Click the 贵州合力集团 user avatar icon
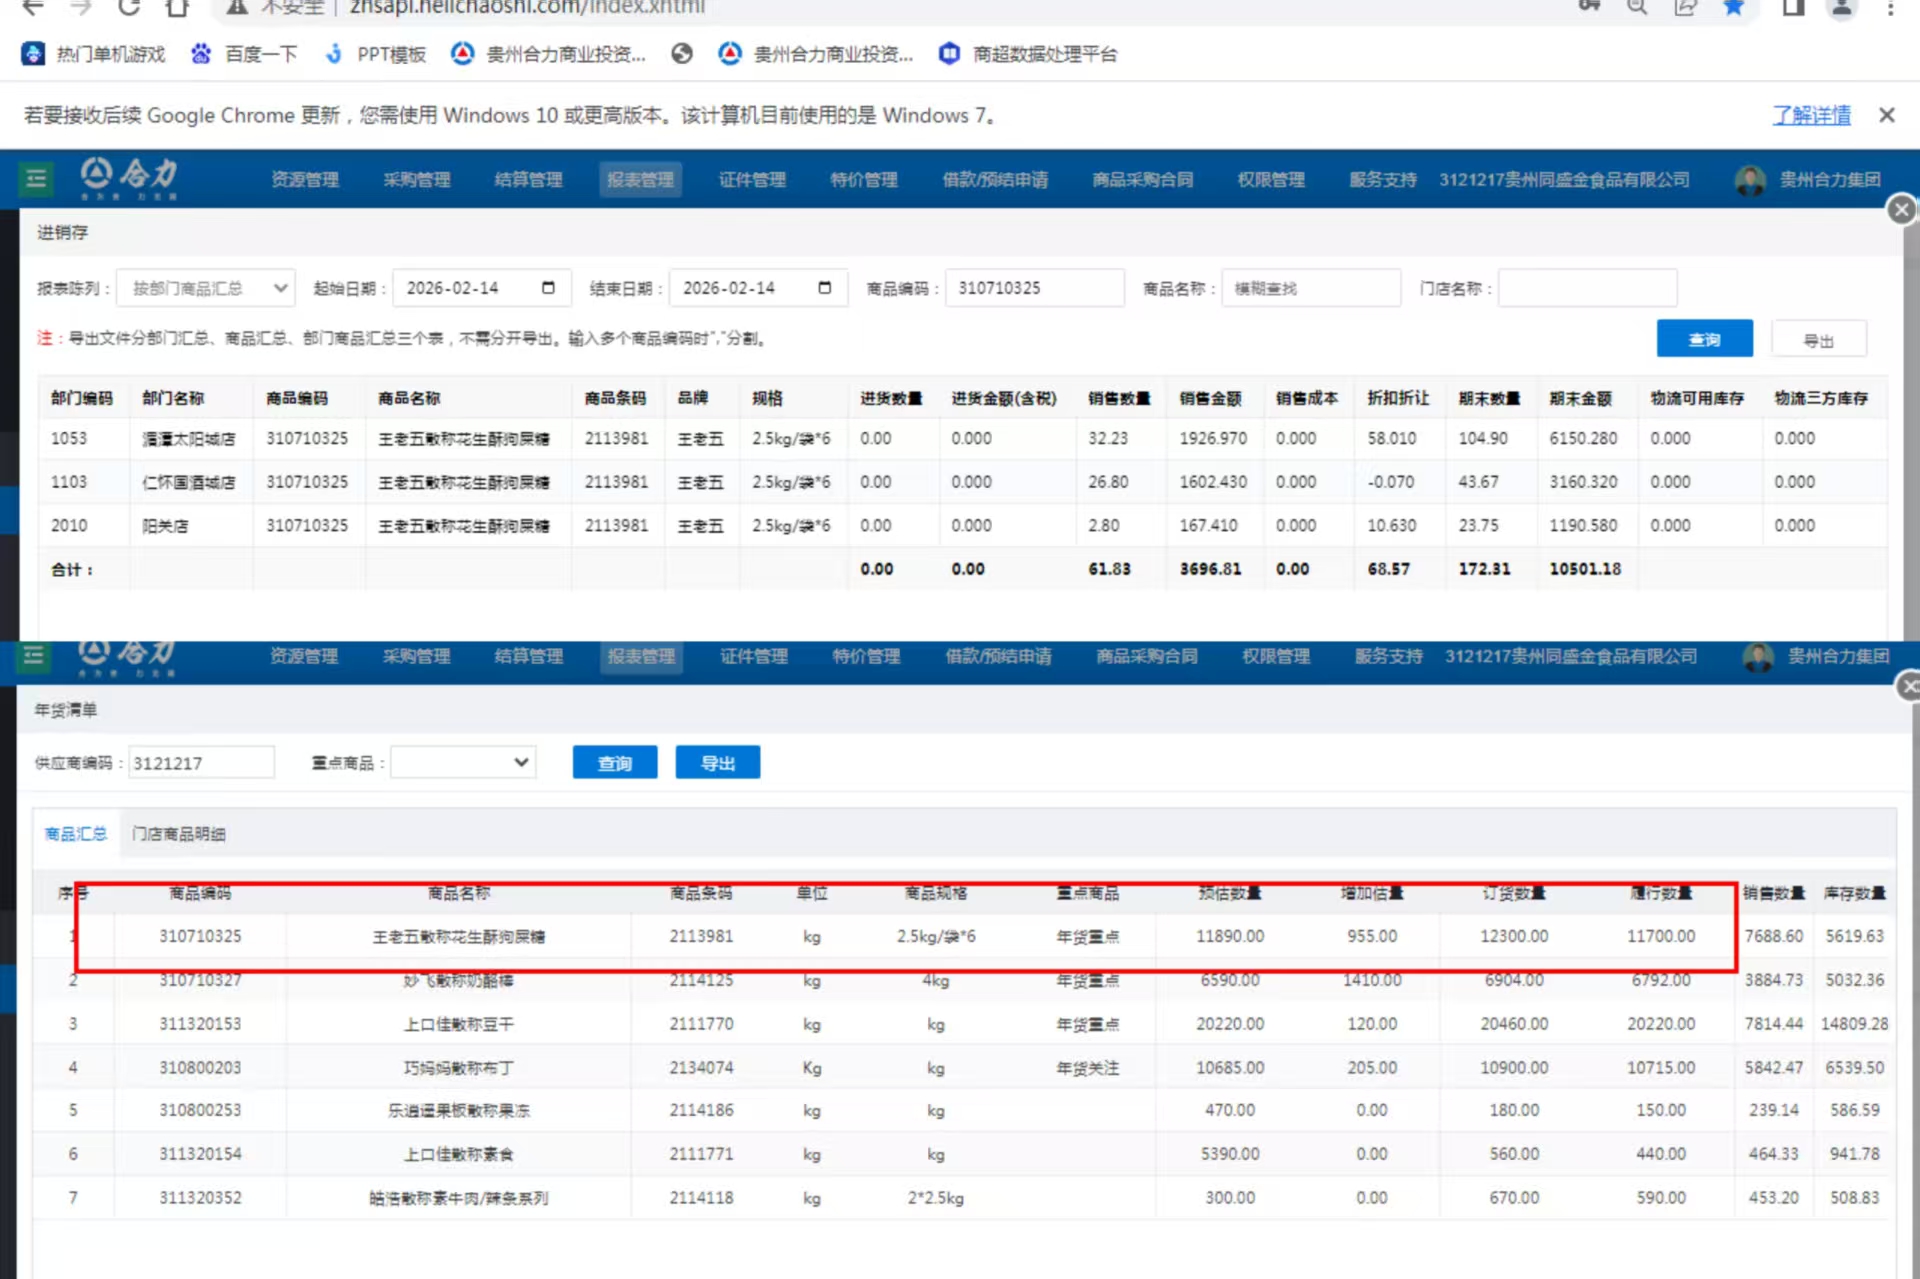1920x1279 pixels. pyautogui.click(x=1750, y=180)
